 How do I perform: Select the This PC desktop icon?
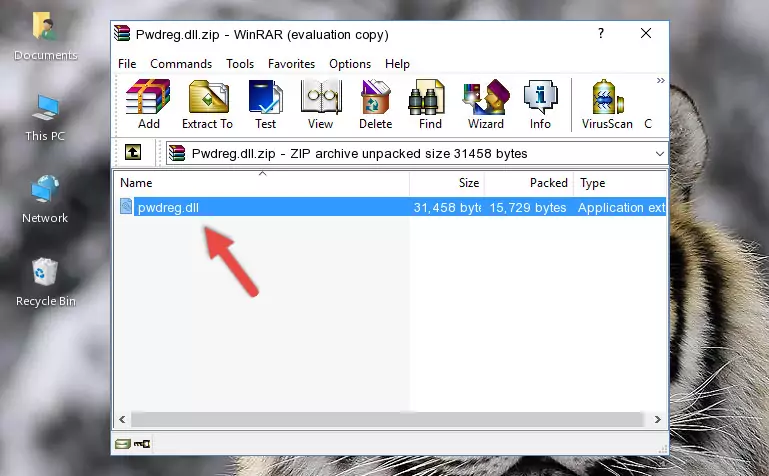(45, 118)
